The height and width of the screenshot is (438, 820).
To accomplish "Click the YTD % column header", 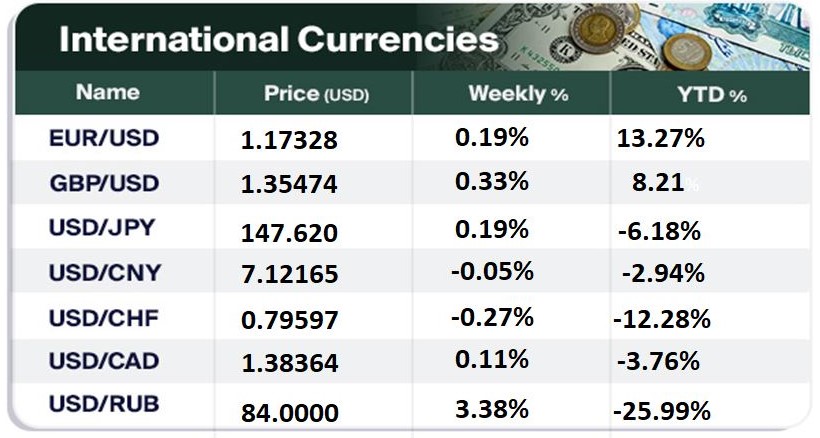I will coord(711,94).
